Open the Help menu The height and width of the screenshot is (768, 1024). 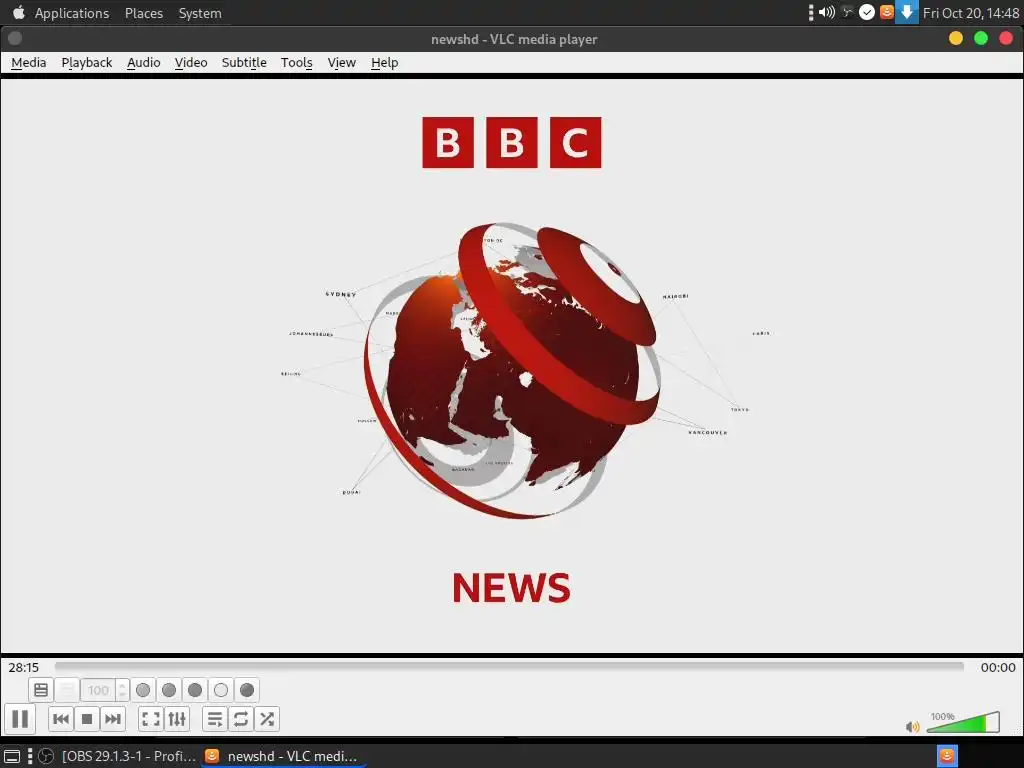coord(385,62)
